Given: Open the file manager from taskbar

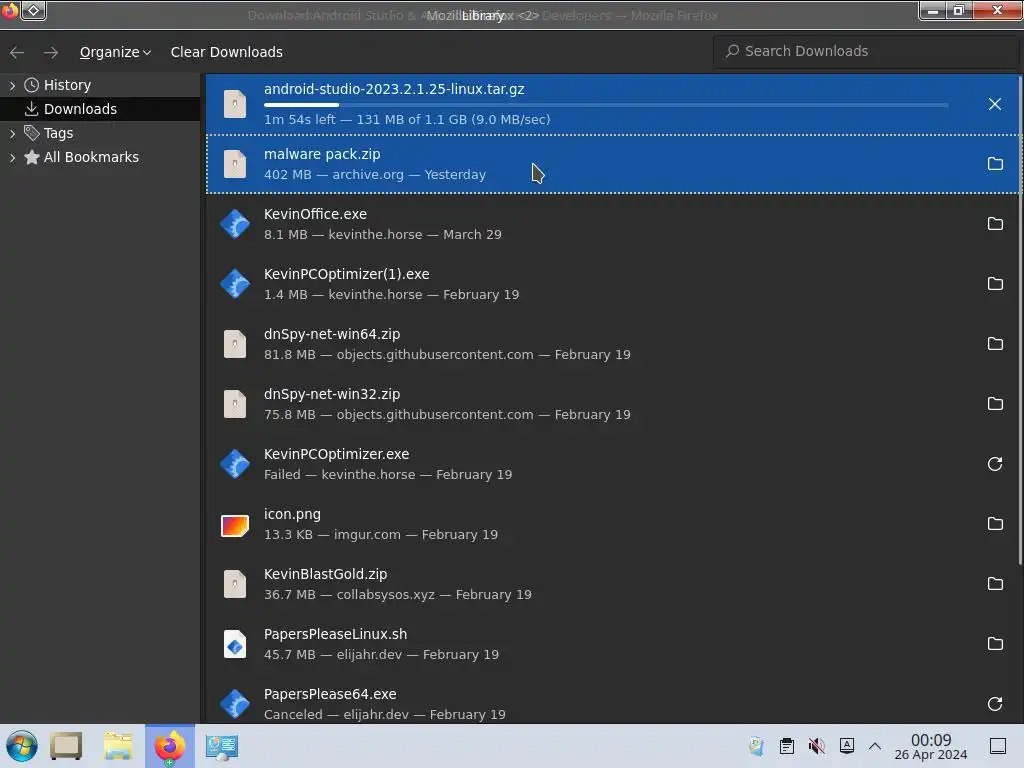Looking at the screenshot, I should point(118,746).
